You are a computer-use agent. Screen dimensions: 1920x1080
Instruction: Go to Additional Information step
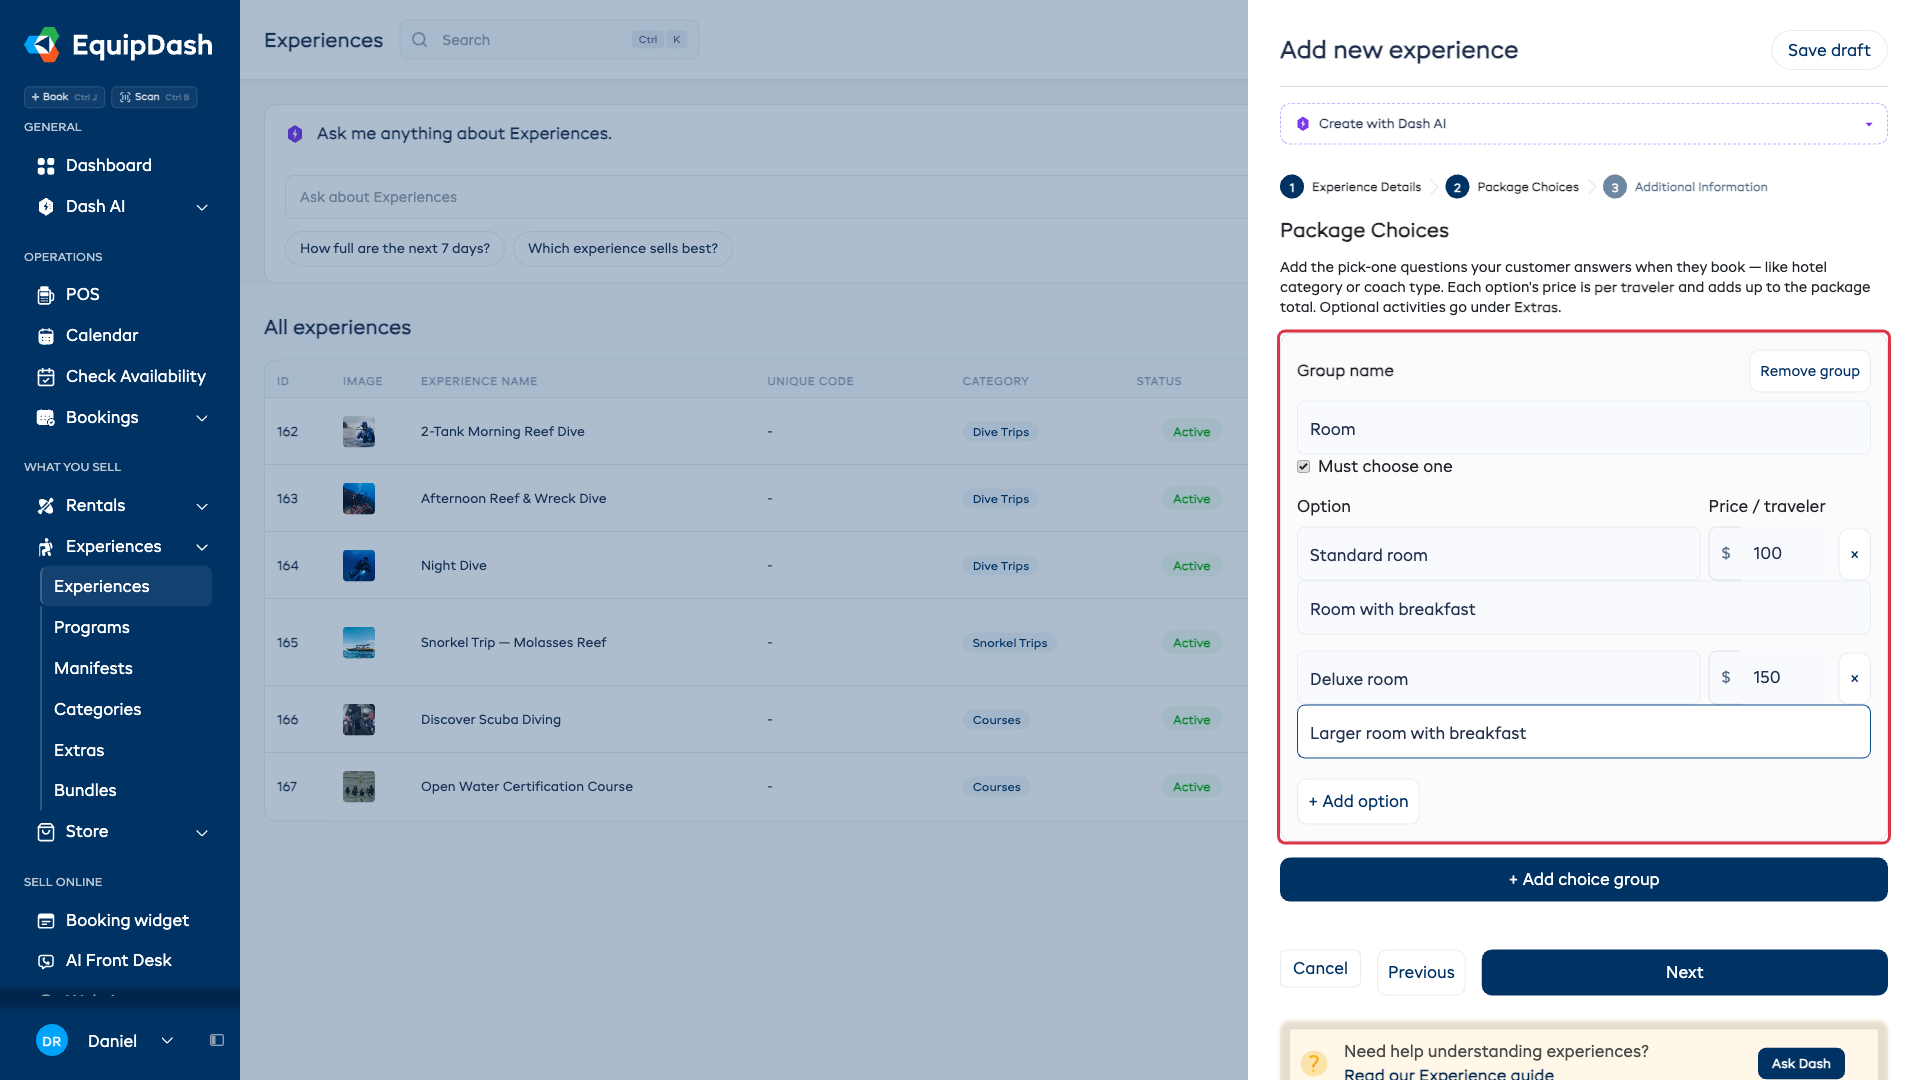click(1685, 187)
